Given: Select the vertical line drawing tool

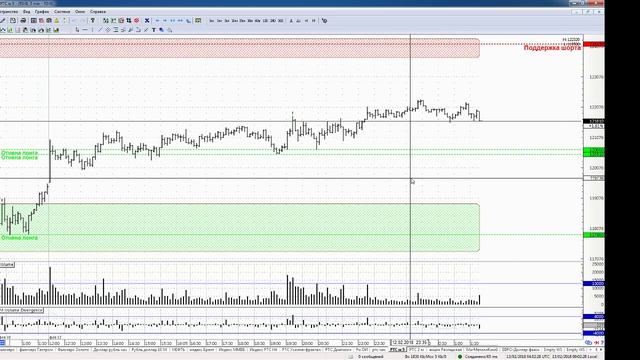Looking at the screenshot, I should coord(92,30).
